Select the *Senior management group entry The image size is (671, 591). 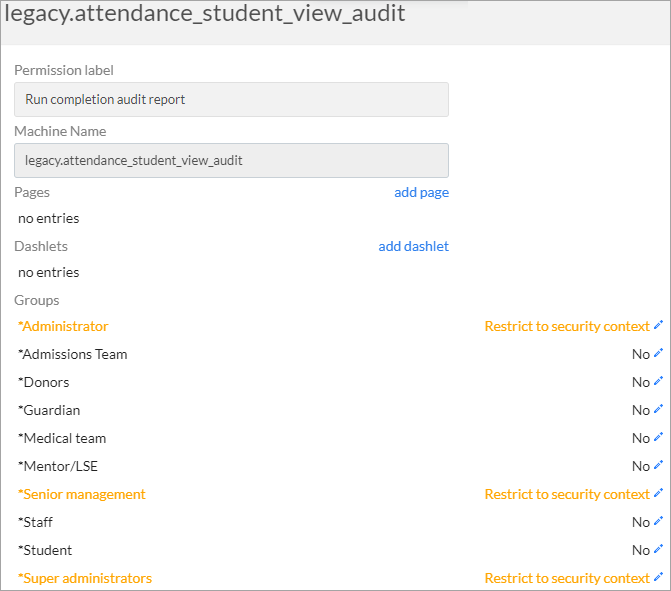[82, 494]
